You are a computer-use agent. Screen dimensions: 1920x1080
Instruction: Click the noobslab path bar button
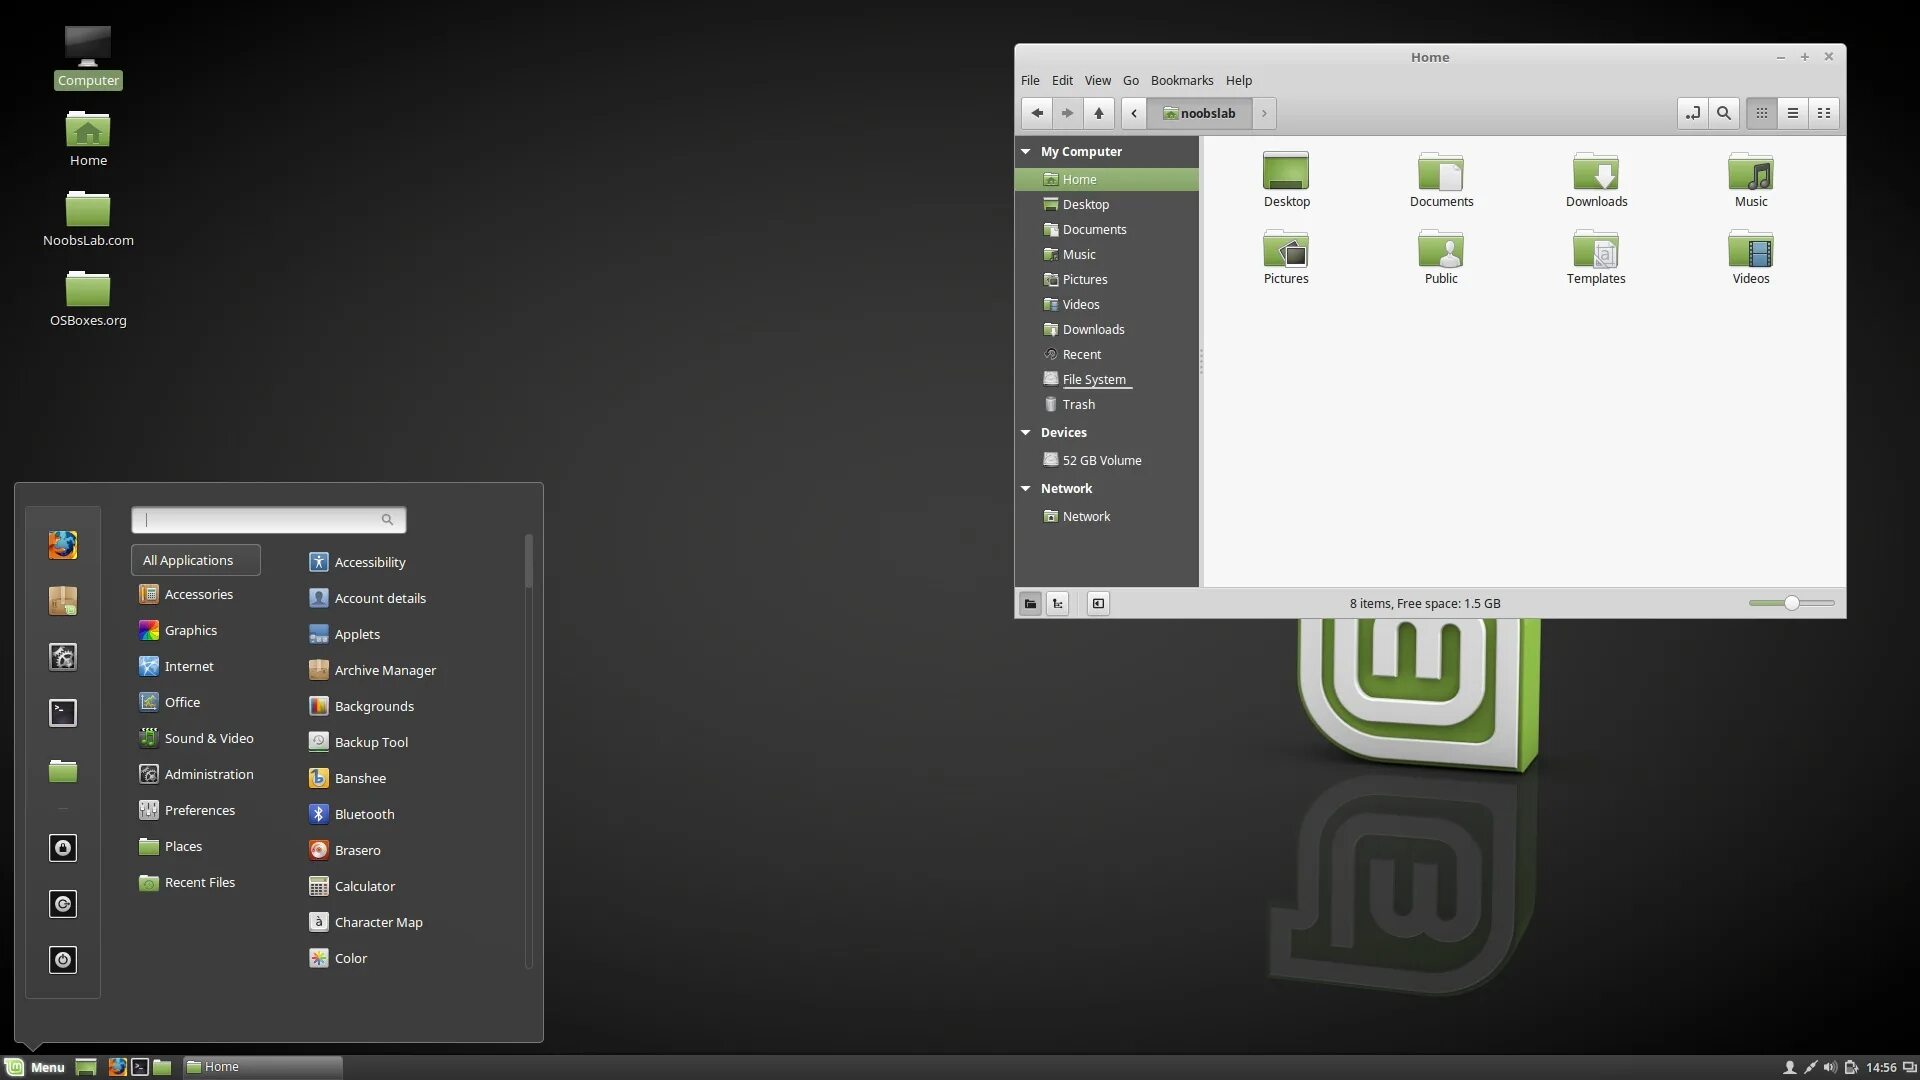[x=1199, y=113]
